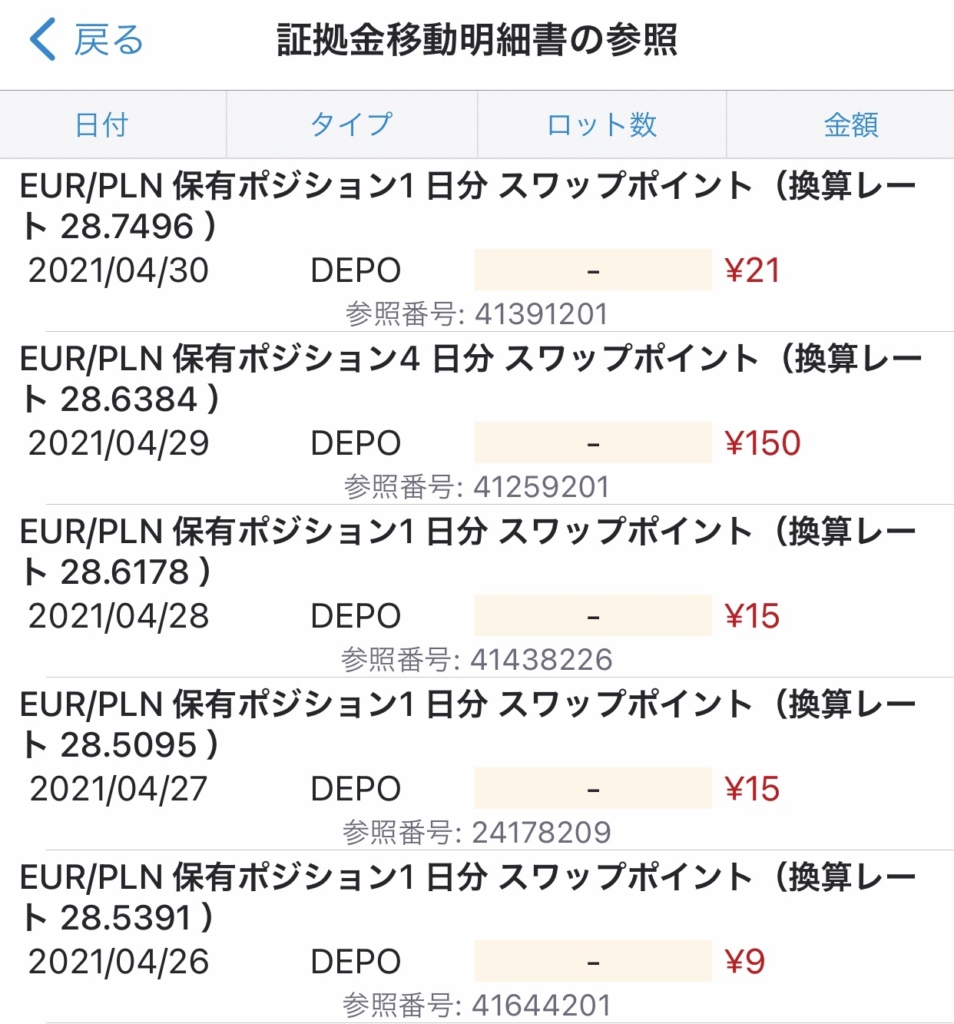
Task: Tap the back chevron icon
Action: pyautogui.click(x=43, y=39)
